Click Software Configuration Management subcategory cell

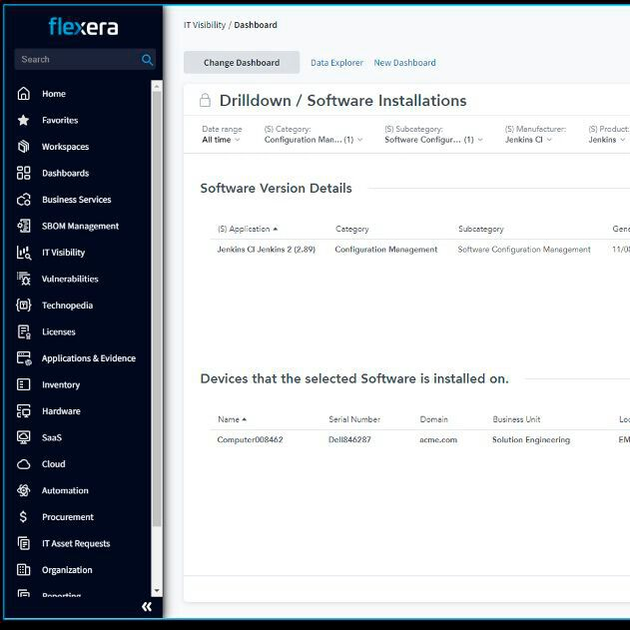524,250
